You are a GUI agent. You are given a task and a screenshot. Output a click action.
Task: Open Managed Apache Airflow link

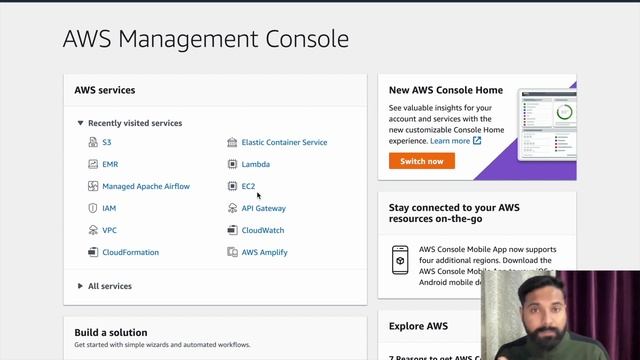point(146,186)
